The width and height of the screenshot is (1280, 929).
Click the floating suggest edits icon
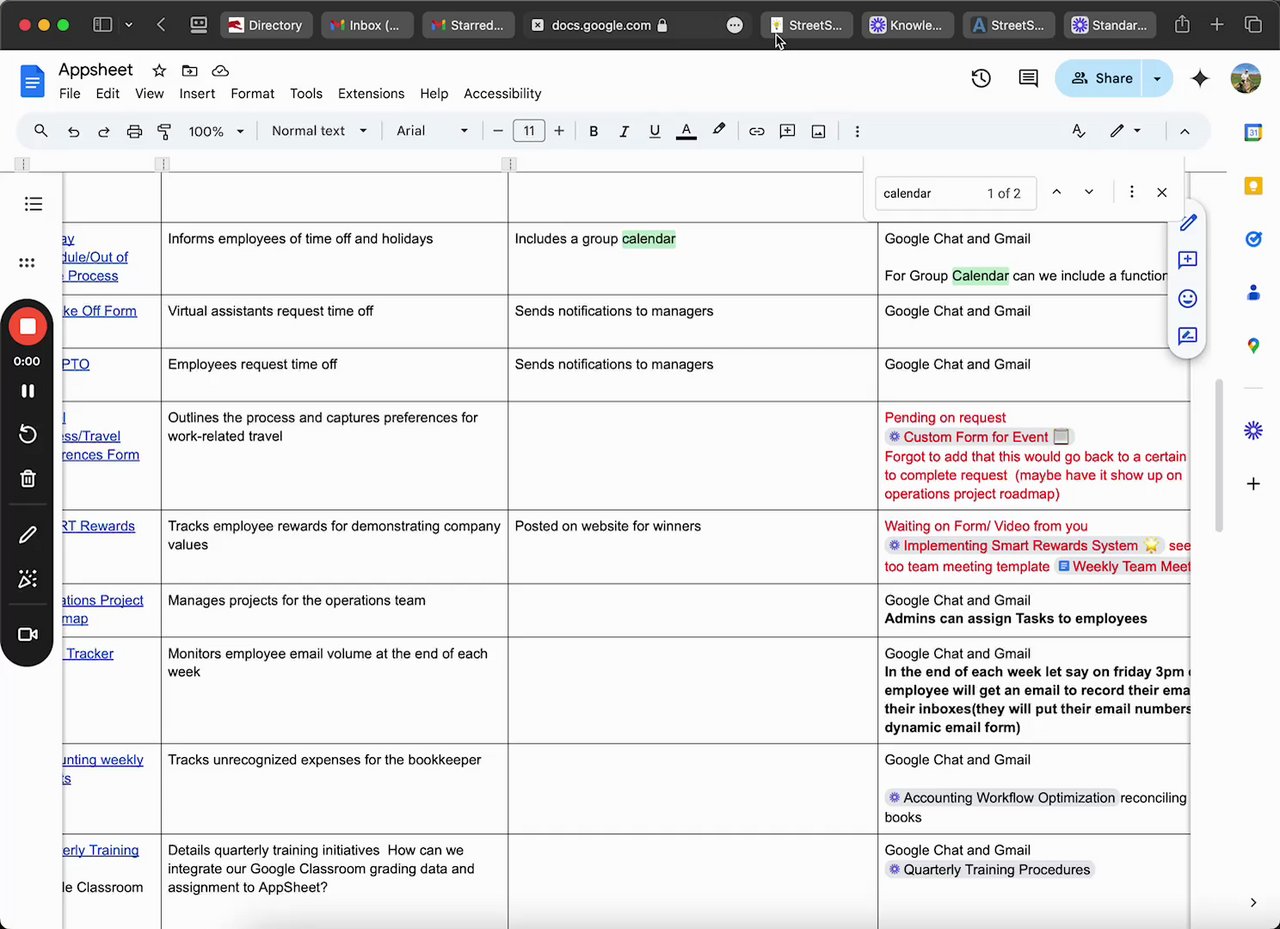coord(1188,336)
